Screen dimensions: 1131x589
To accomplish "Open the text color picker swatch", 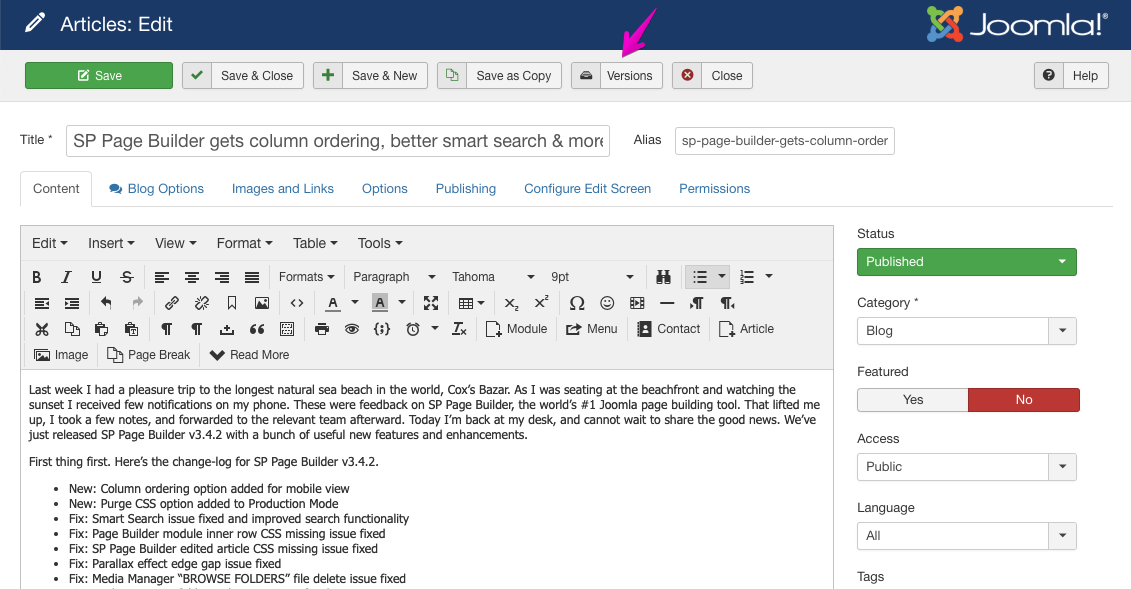I will [333, 303].
